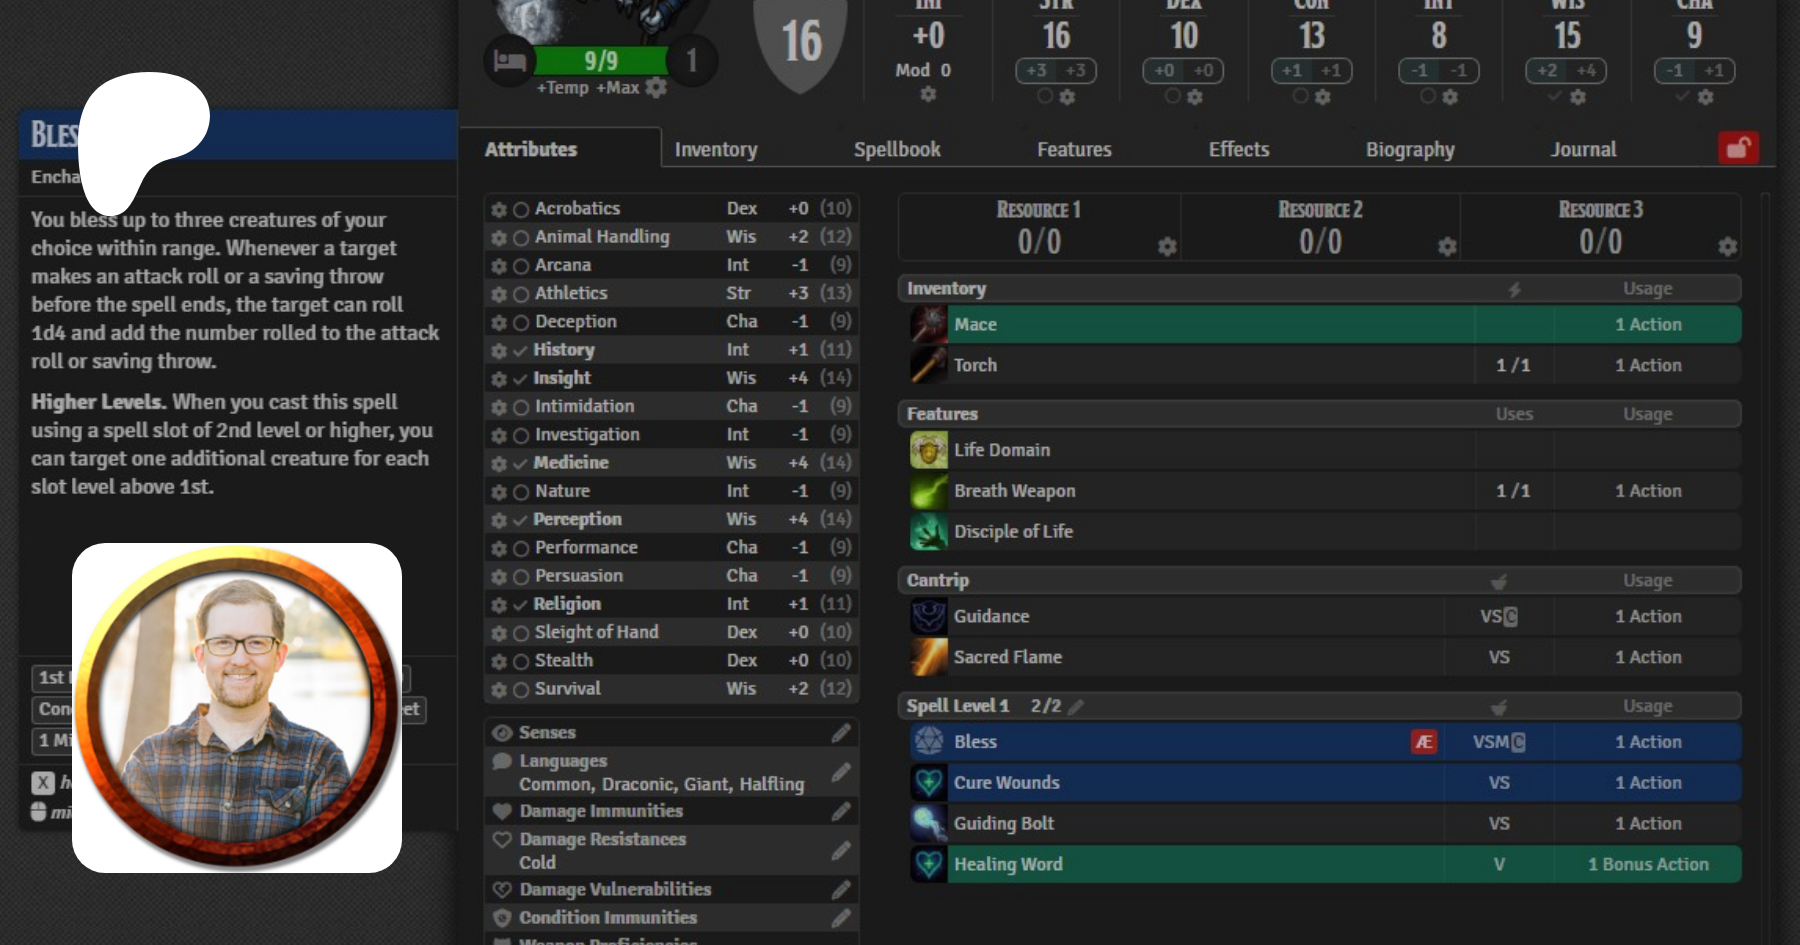
Task: Switch to the Spellbook tab
Action: (896, 149)
